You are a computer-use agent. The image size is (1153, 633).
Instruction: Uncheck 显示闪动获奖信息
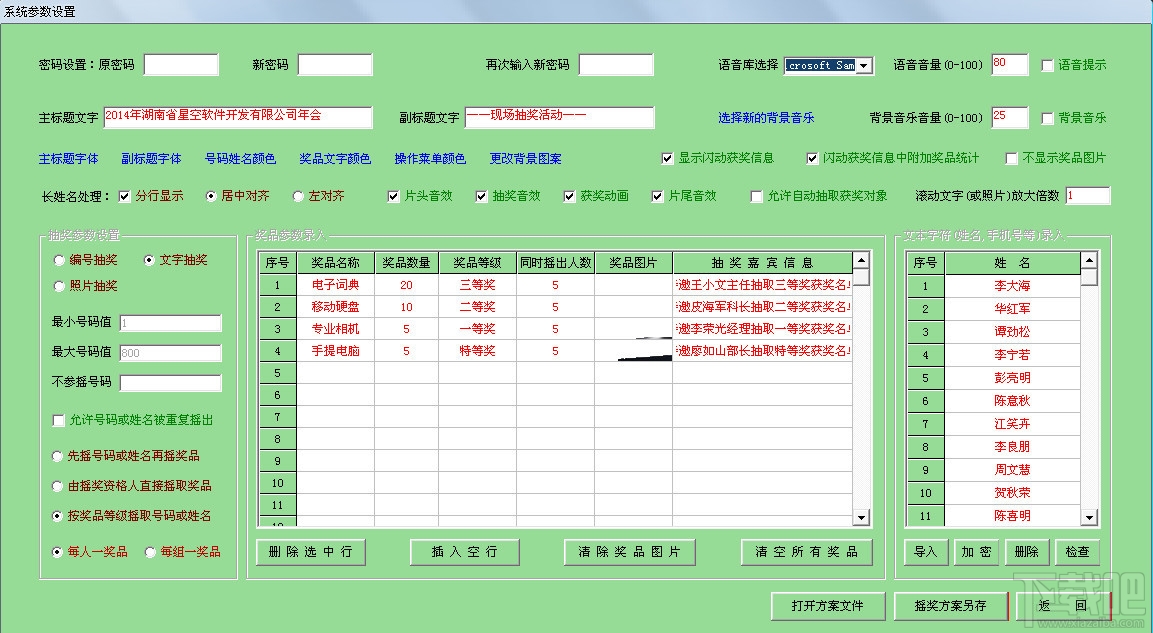click(668, 158)
